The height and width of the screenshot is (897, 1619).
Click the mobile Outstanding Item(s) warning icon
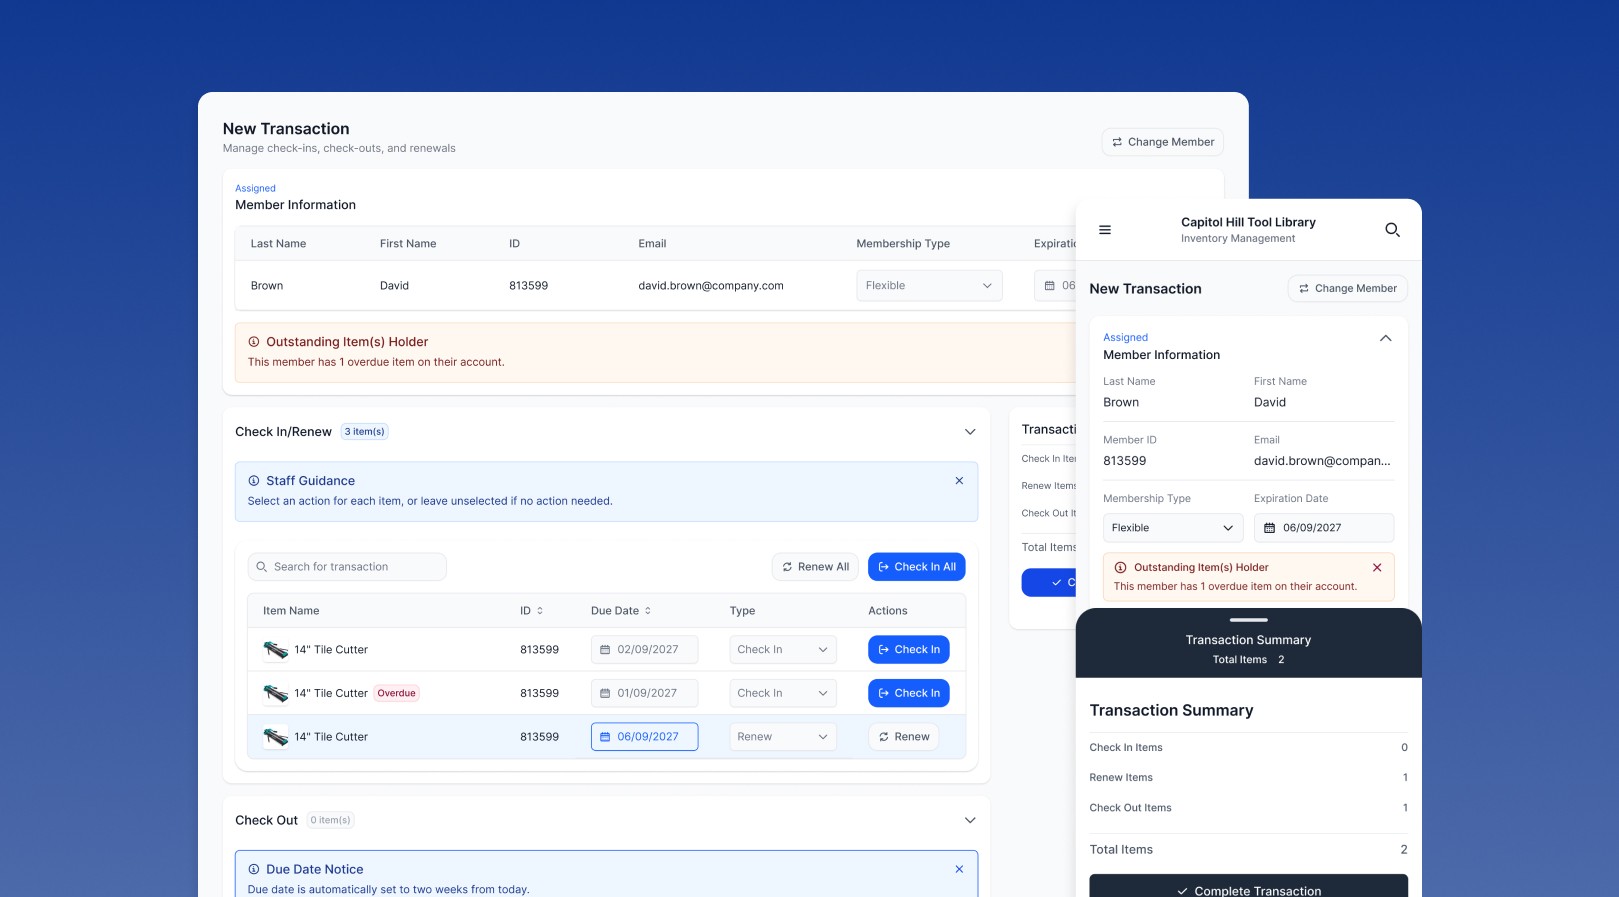1120,567
